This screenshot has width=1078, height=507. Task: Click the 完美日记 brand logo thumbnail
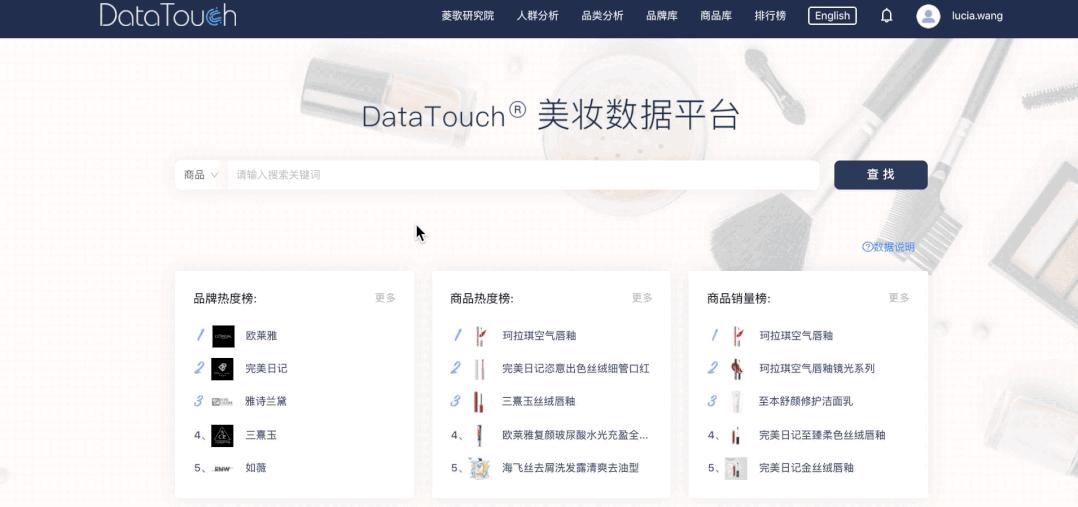click(223, 369)
